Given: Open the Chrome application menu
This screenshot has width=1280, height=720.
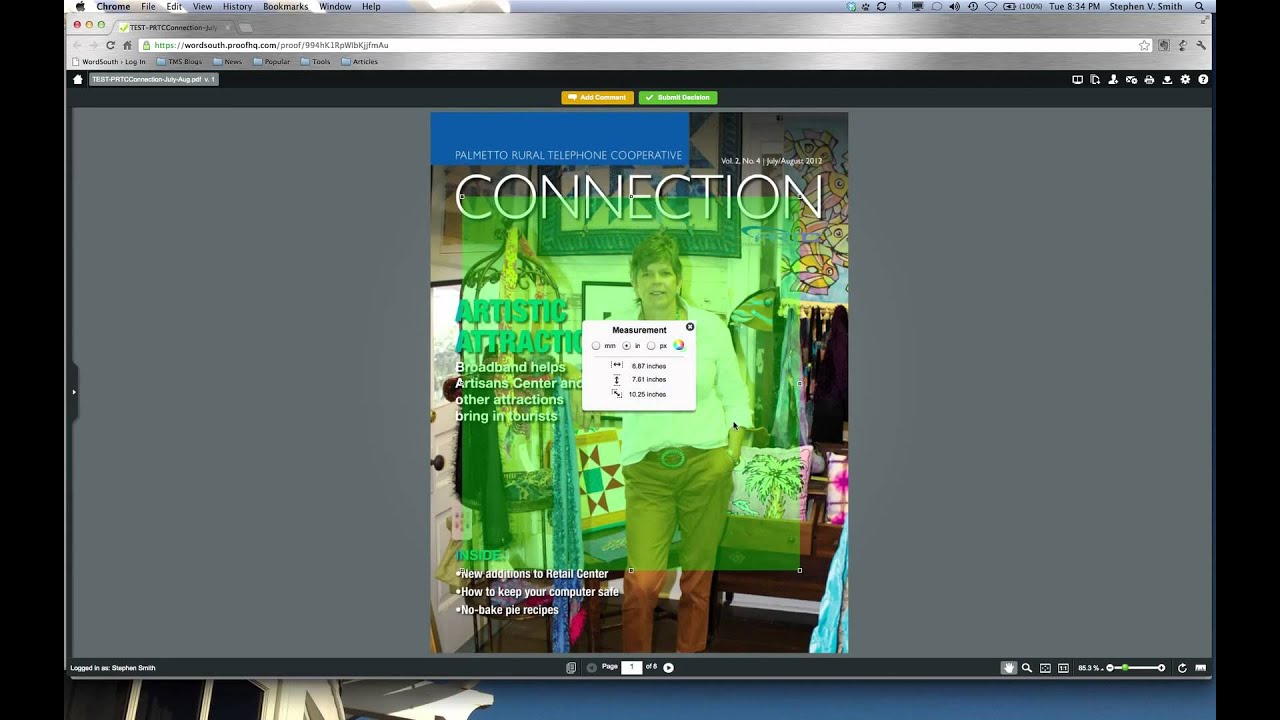Looking at the screenshot, I should click(113, 7).
